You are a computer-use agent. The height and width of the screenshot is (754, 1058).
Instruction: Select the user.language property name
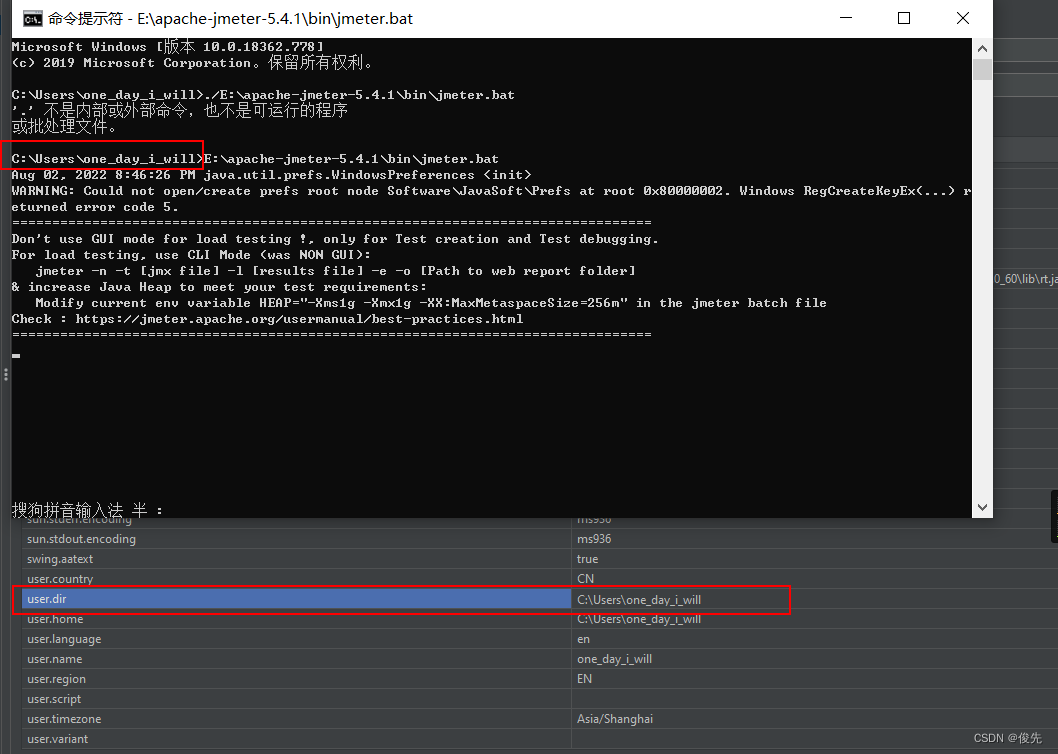click(x=64, y=639)
